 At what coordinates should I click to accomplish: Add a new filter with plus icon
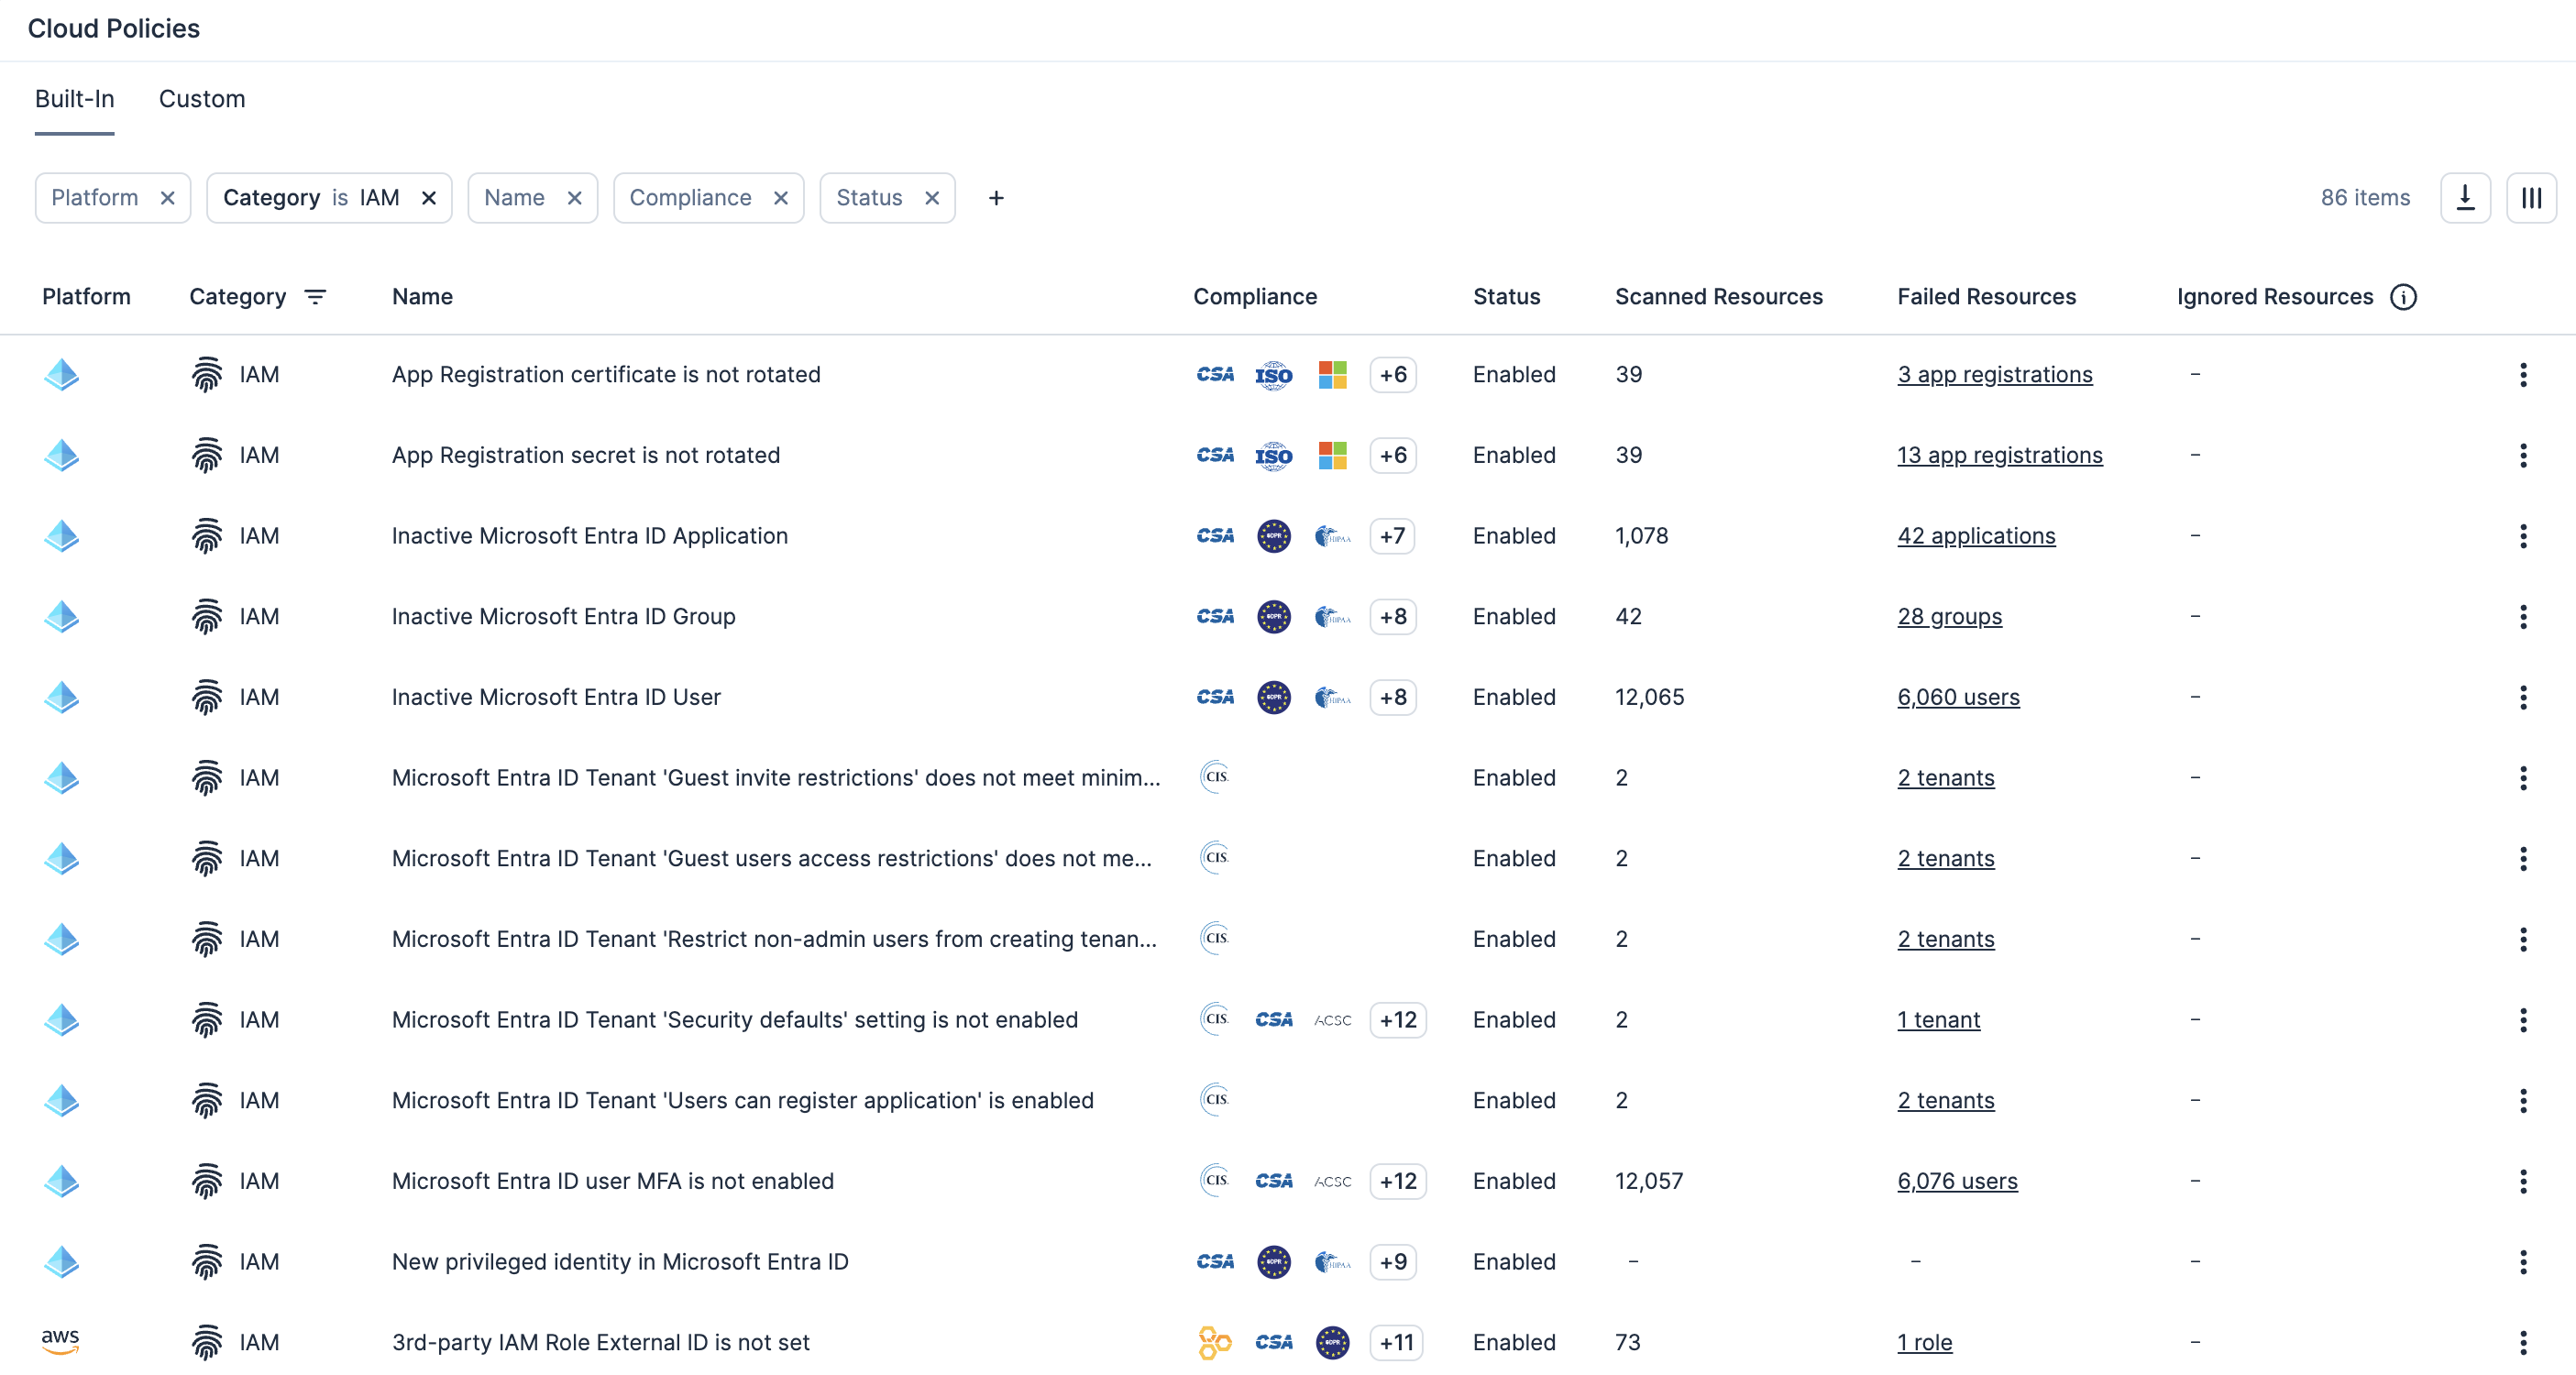coord(995,198)
